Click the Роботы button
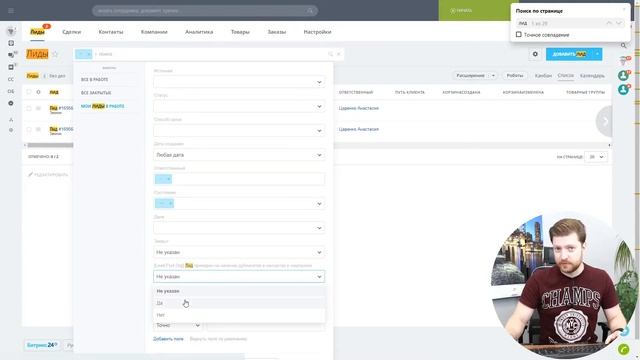 (515, 76)
